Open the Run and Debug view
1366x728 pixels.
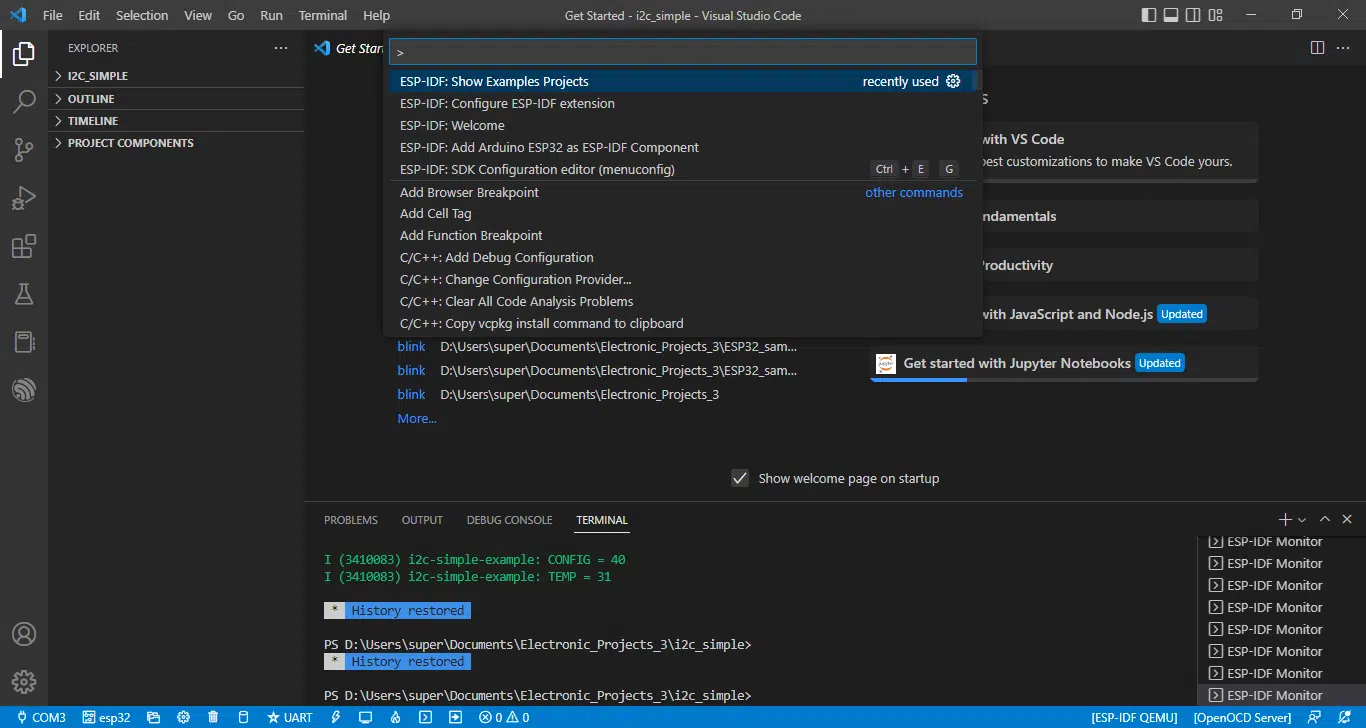click(24, 197)
